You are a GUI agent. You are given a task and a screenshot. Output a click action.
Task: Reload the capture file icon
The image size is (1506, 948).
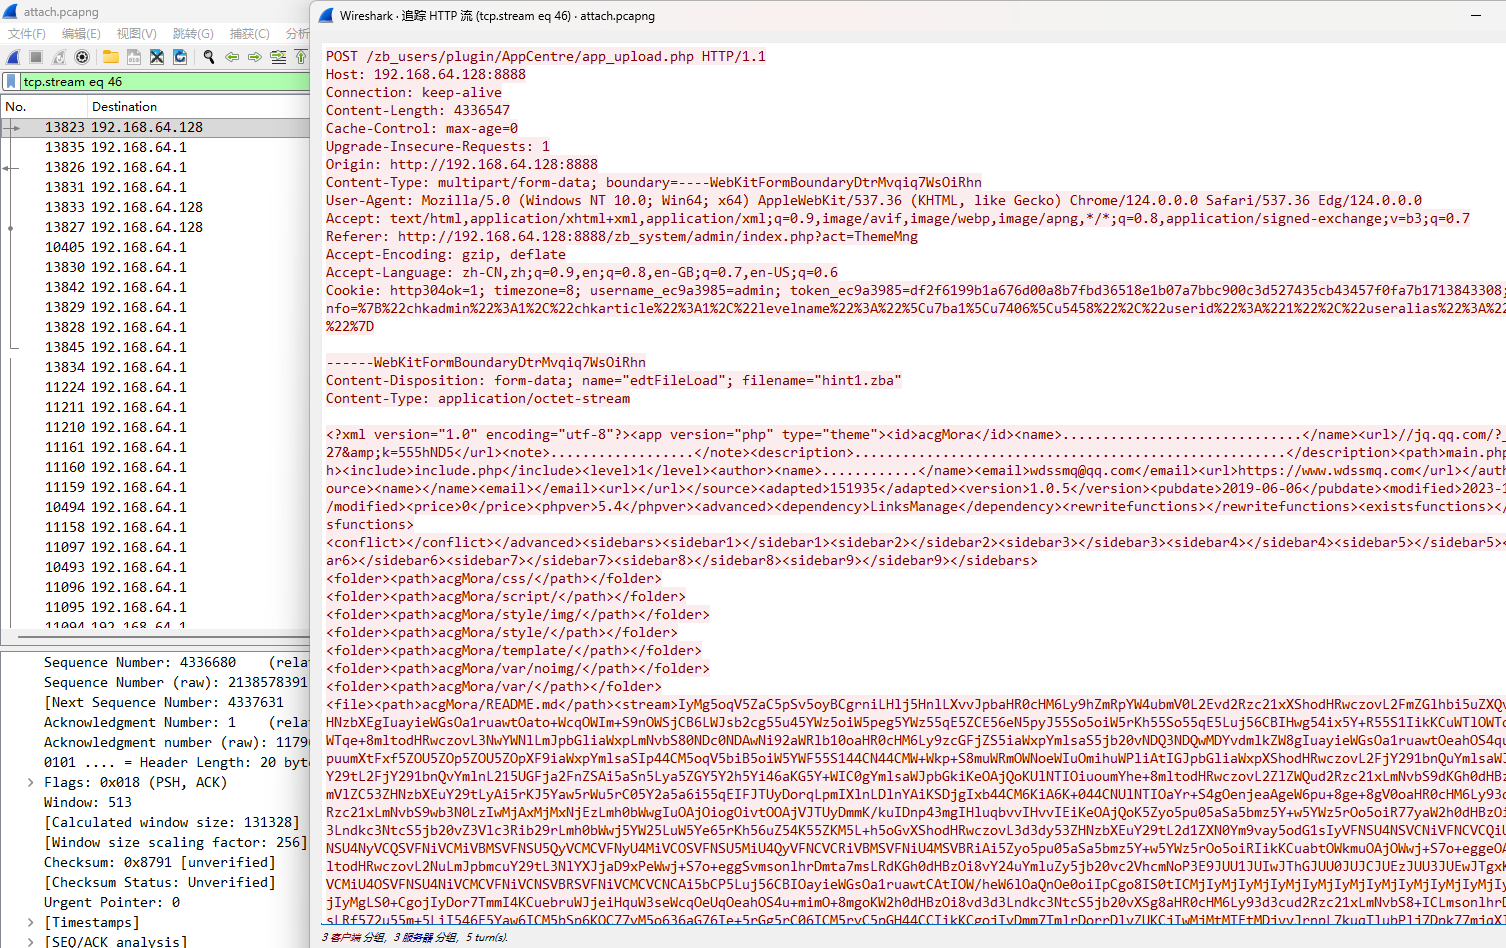(180, 57)
